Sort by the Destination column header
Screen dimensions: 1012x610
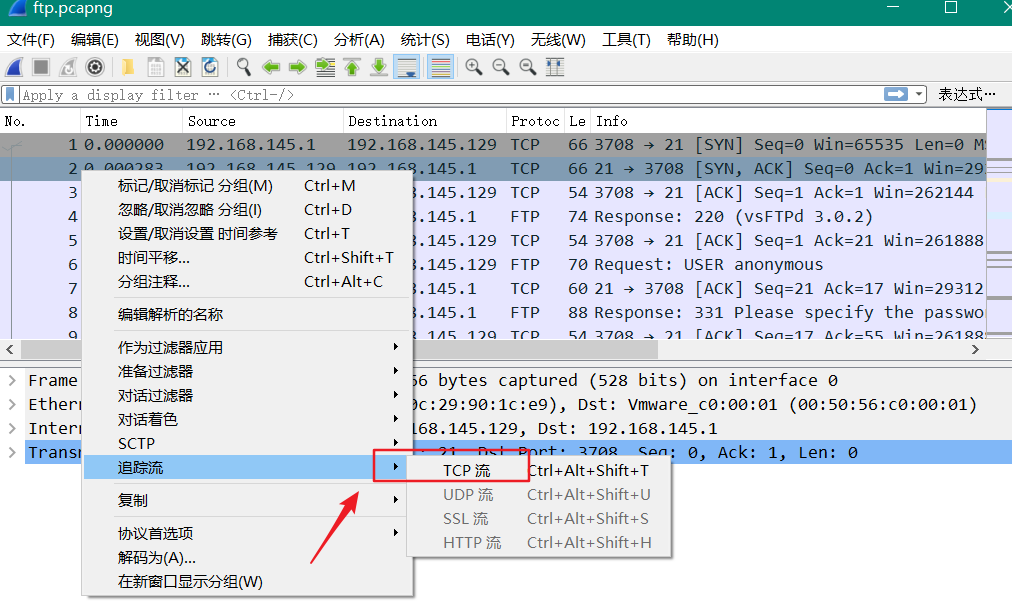point(425,121)
